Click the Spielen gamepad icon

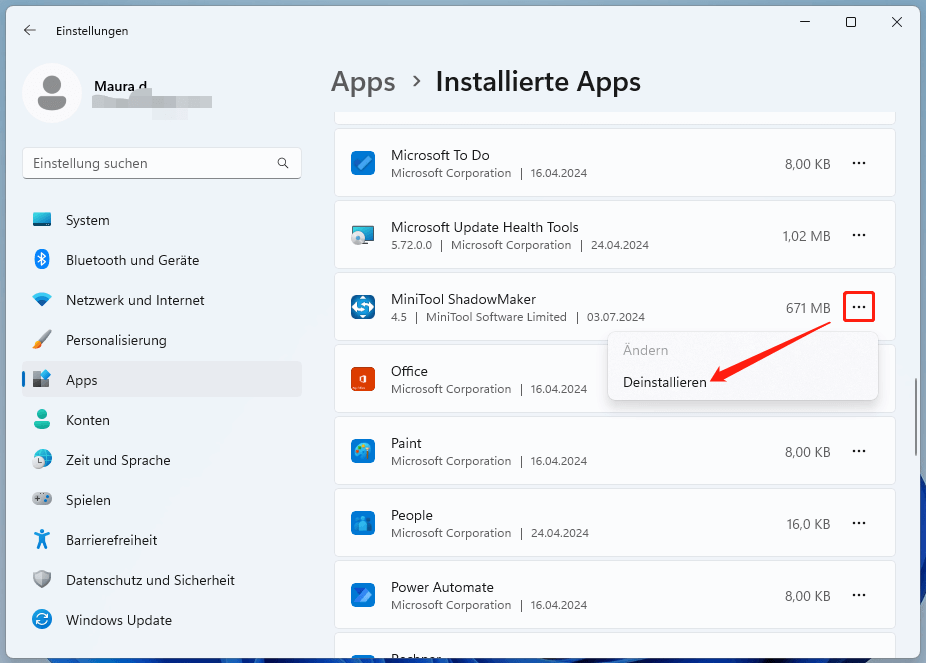[42, 499]
